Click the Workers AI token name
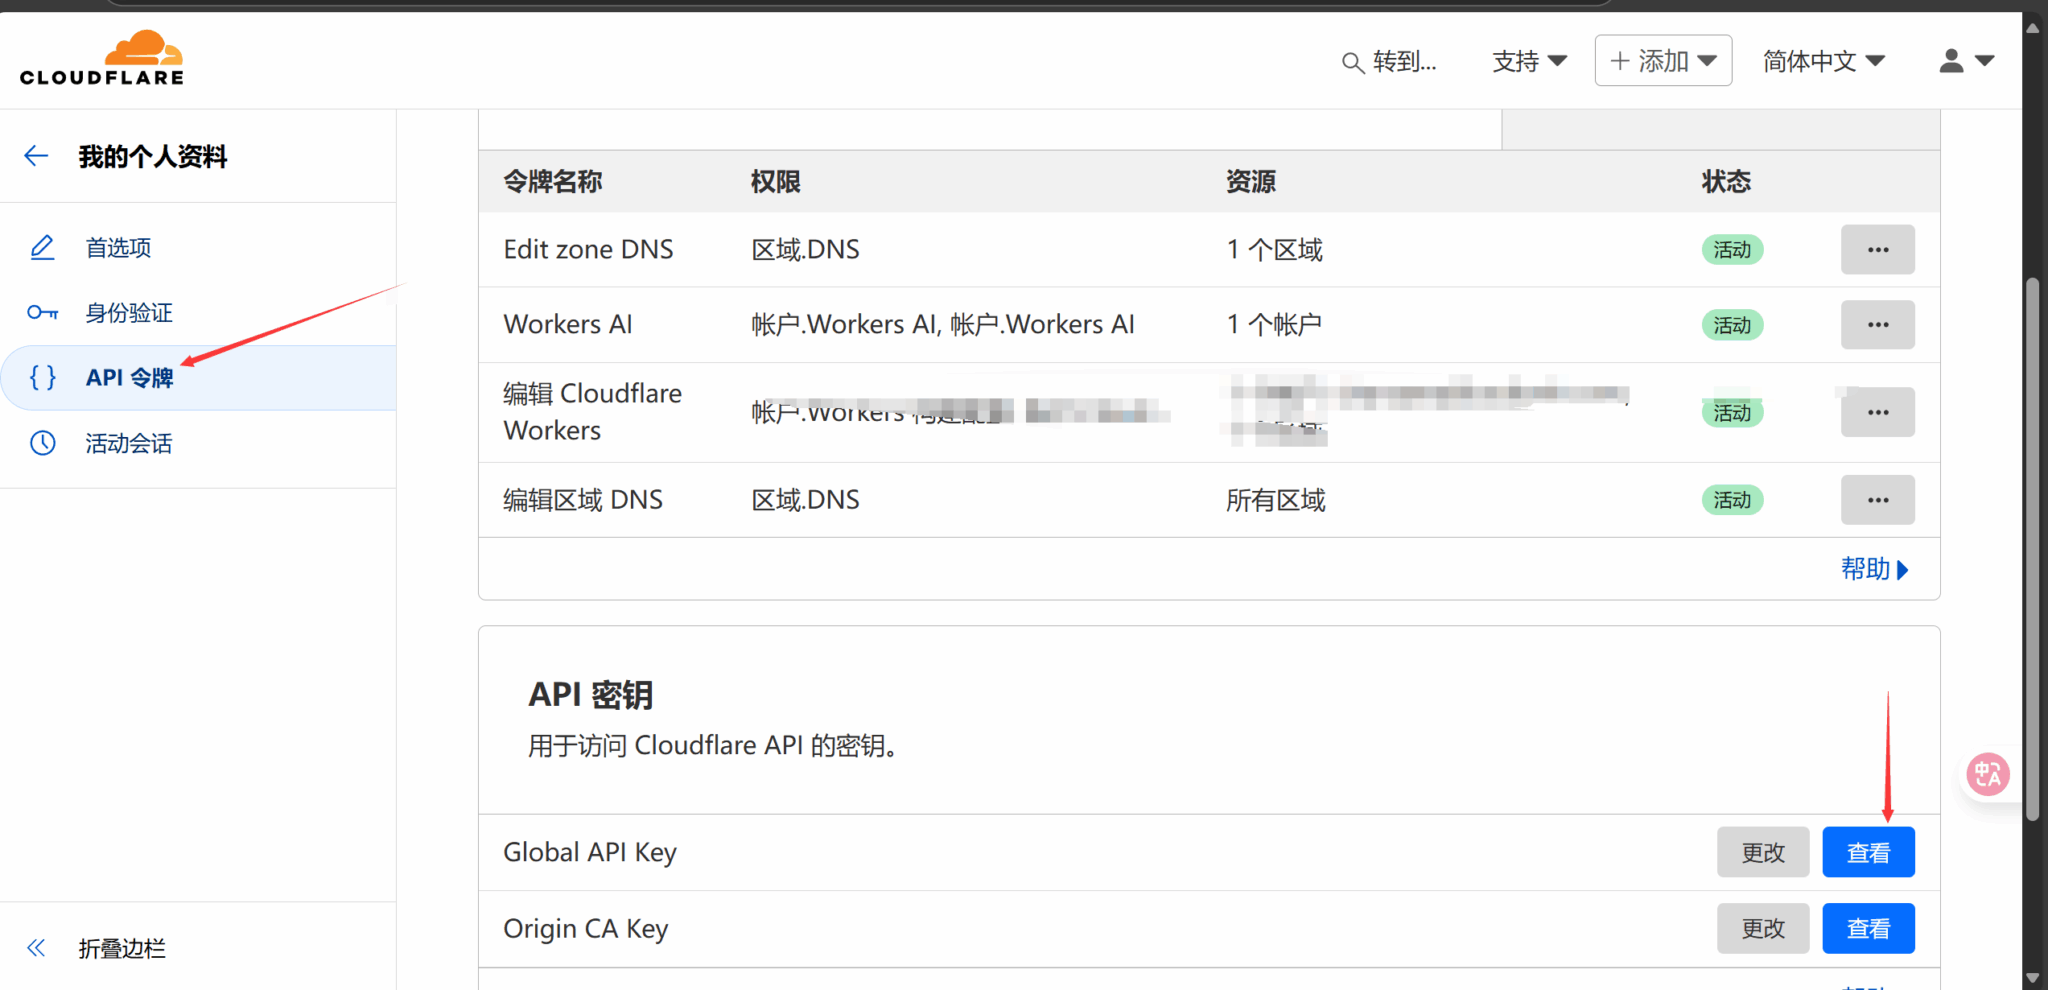This screenshot has height=990, width=2048. [x=568, y=324]
